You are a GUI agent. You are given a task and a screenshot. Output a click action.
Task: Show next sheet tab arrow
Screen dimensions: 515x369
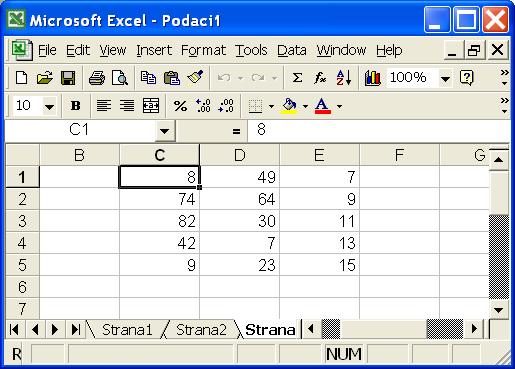(55, 329)
